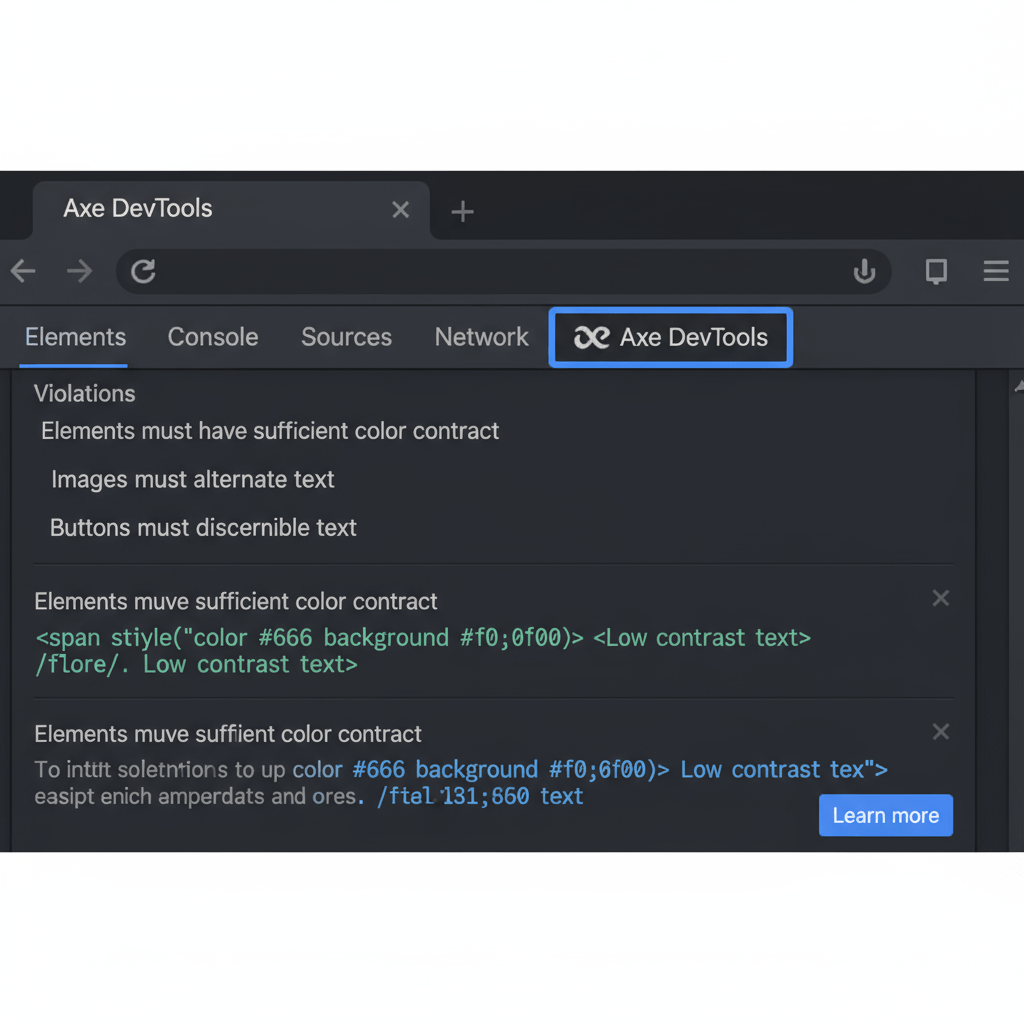Open the Network panel
This screenshot has width=1024, height=1024.
point(481,337)
